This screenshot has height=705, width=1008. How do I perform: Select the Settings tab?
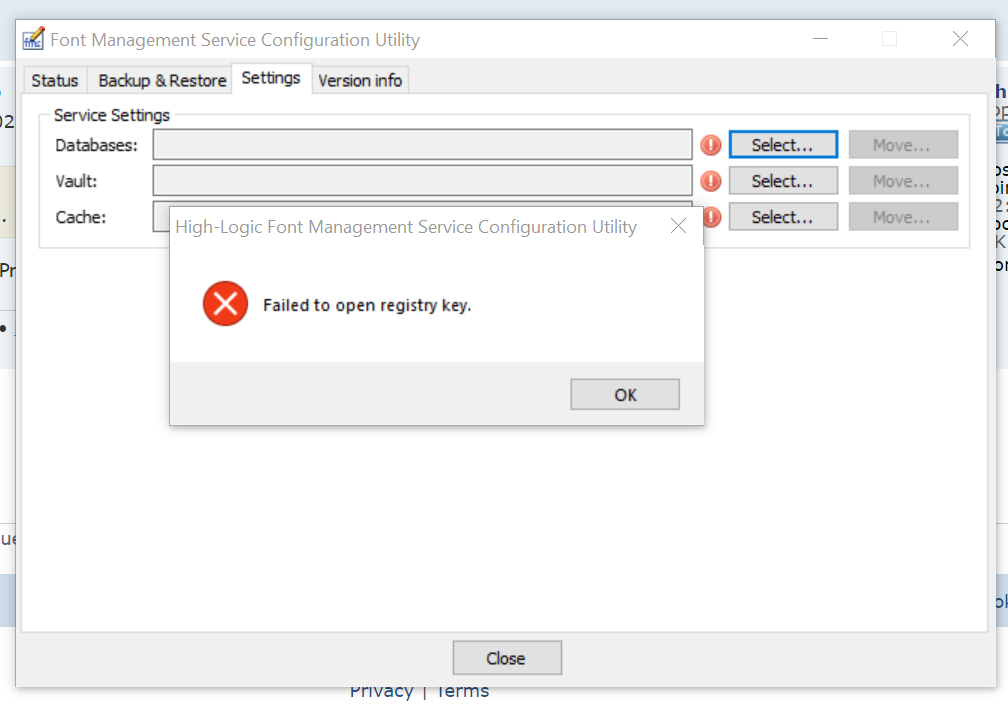coord(271,78)
